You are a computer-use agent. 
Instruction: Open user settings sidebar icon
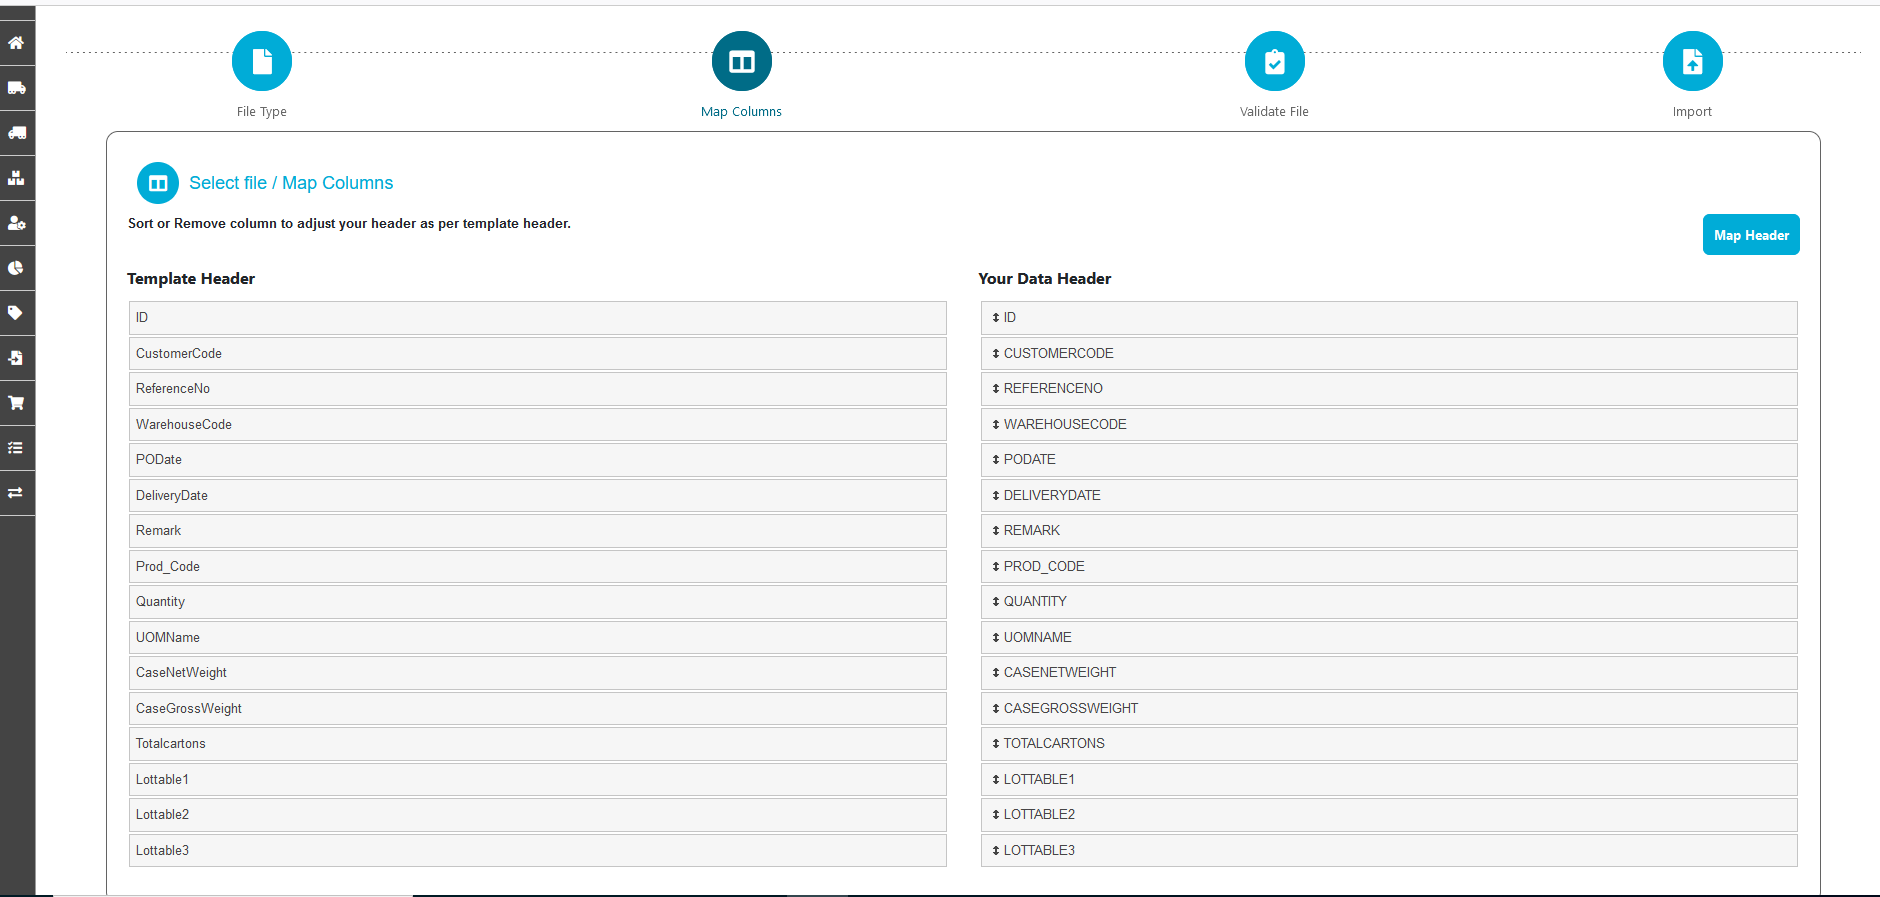coord(16,223)
